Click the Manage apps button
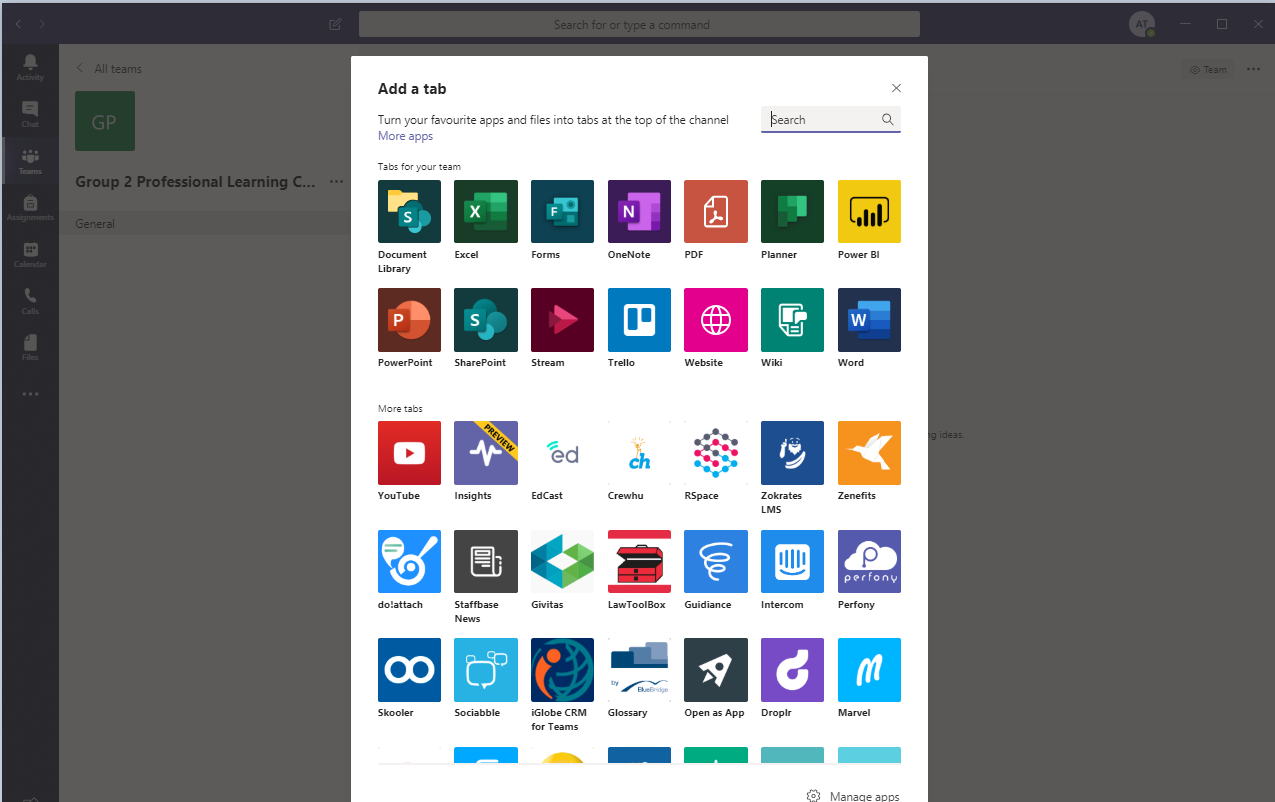The height and width of the screenshot is (802, 1275). pyautogui.click(x=853, y=797)
